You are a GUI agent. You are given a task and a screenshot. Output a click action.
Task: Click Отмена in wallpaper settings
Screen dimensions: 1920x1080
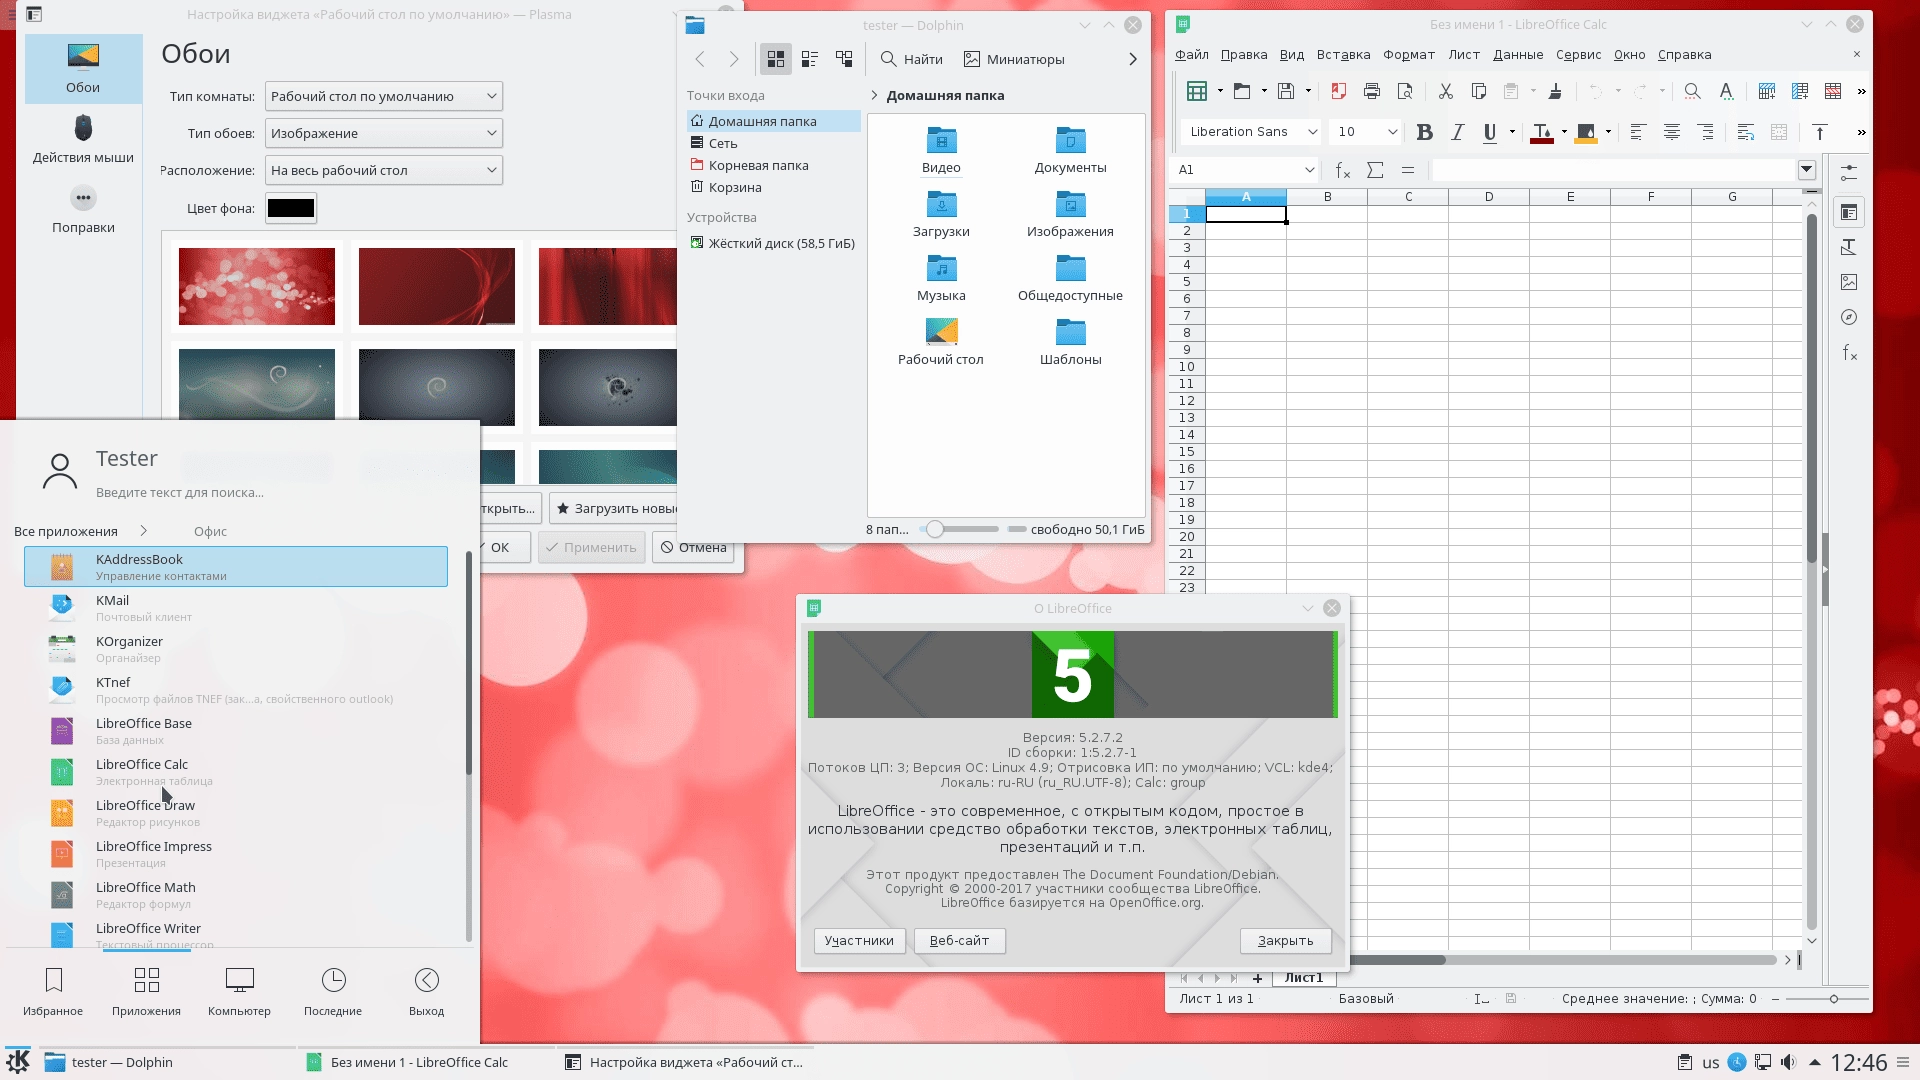pos(694,547)
